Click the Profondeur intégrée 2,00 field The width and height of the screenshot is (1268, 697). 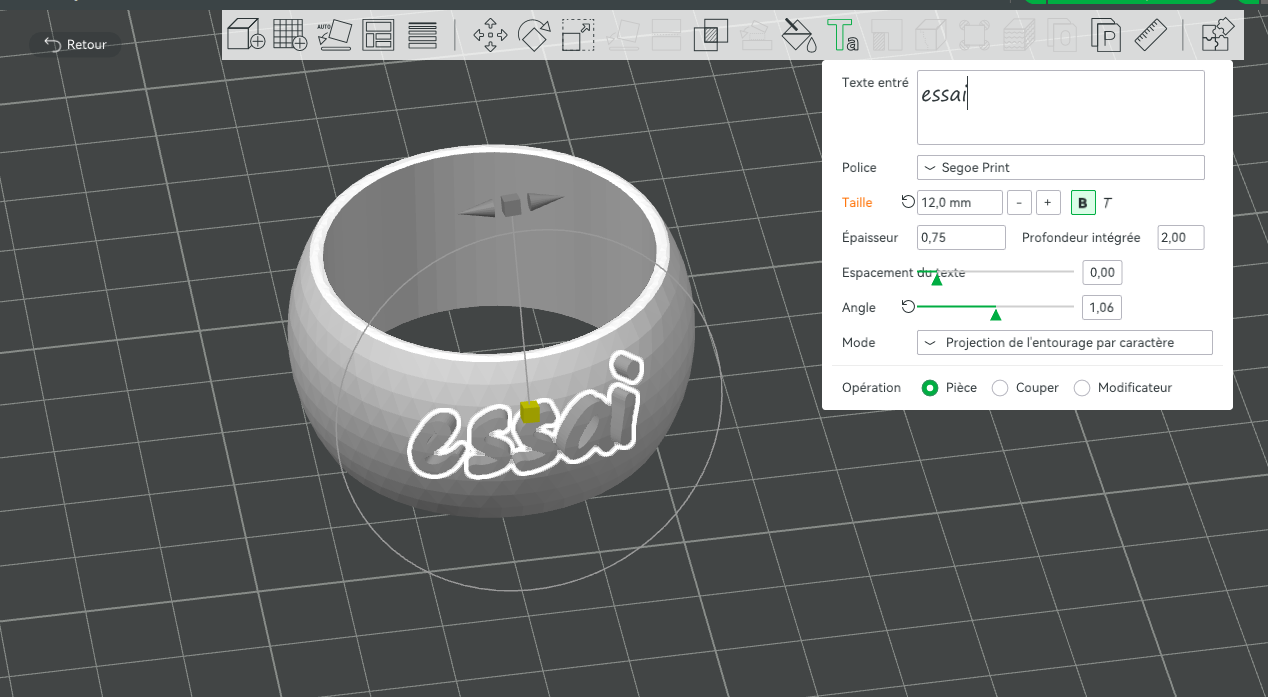[x=1180, y=238]
